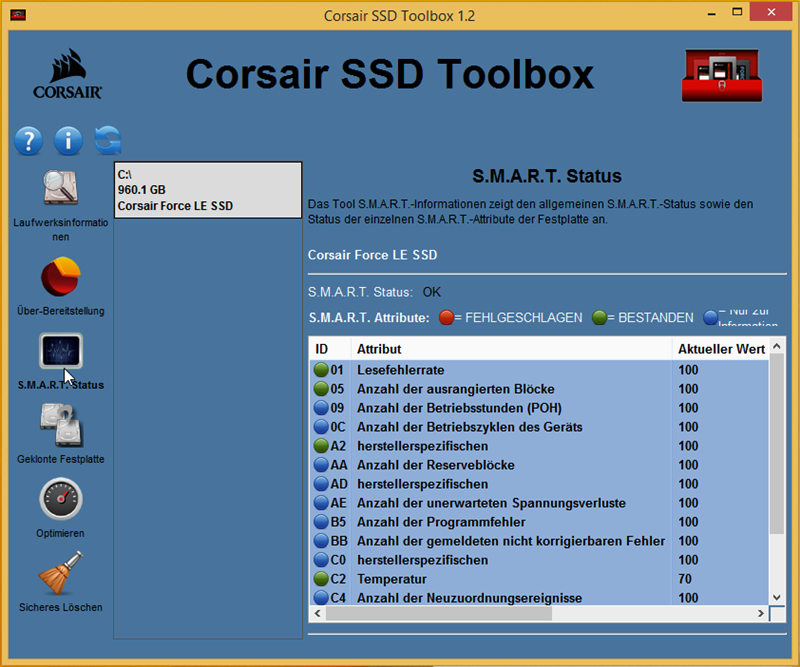Click the blue status dot for ID 09
Viewport: 800px width, 667px height.
click(321, 408)
